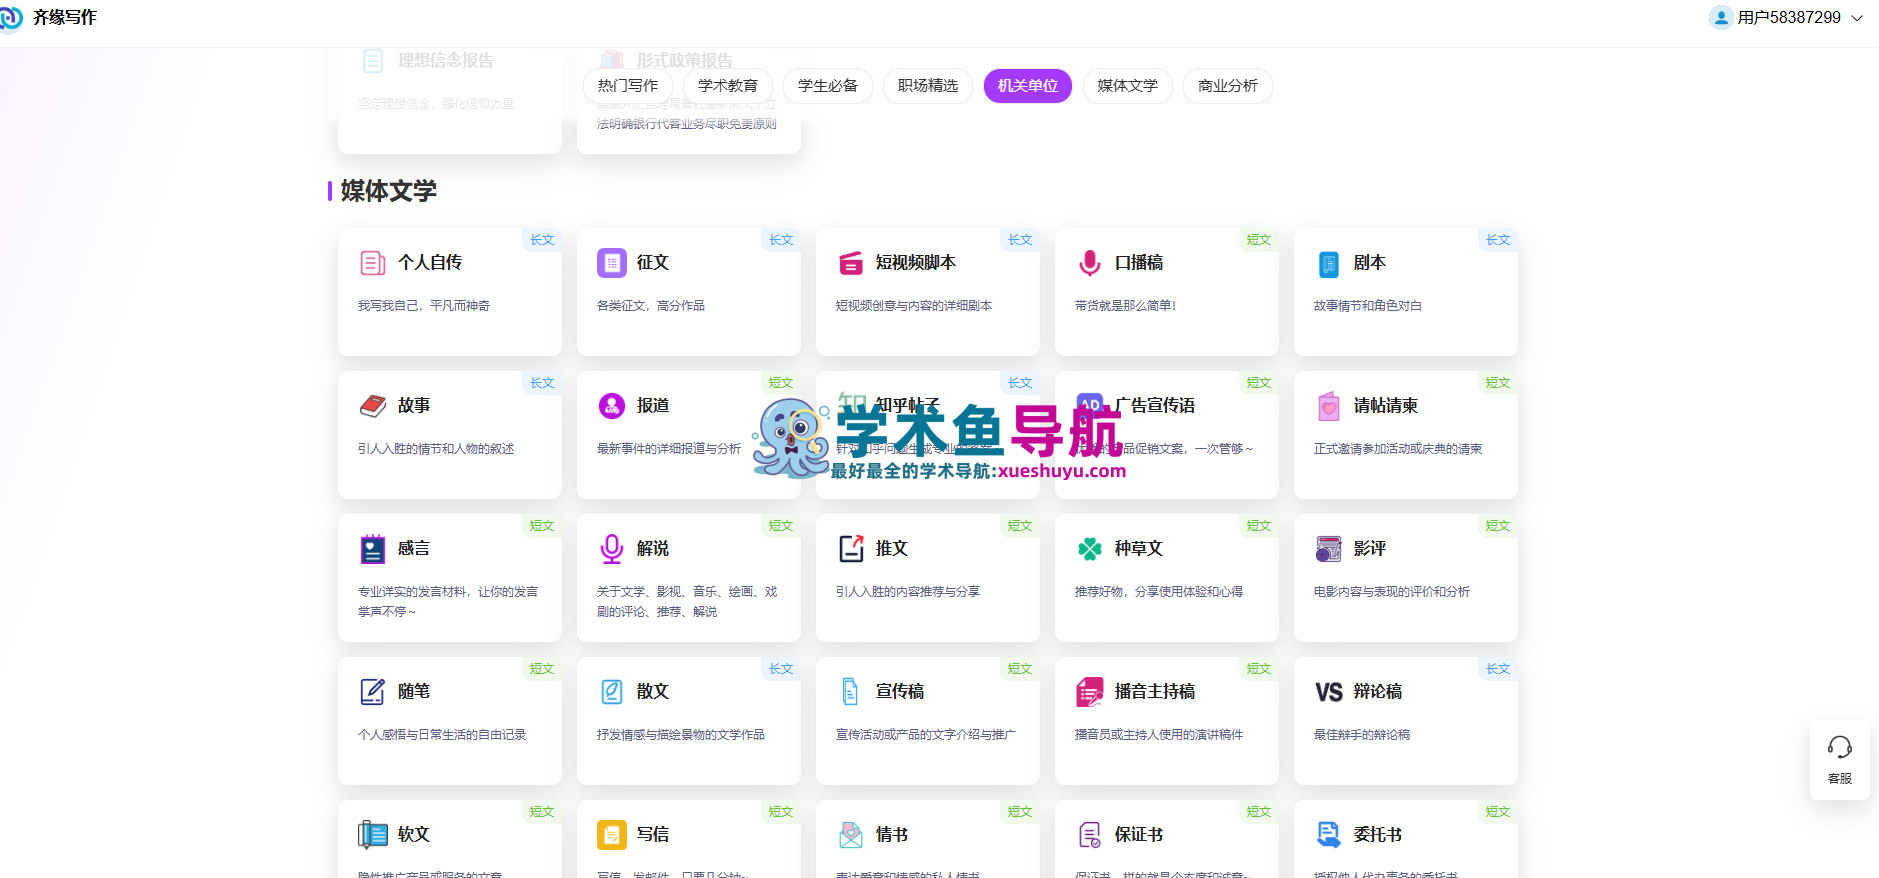Click the 广告宣传语 card title
Viewport: 1879px width, 878px height.
coord(1155,406)
